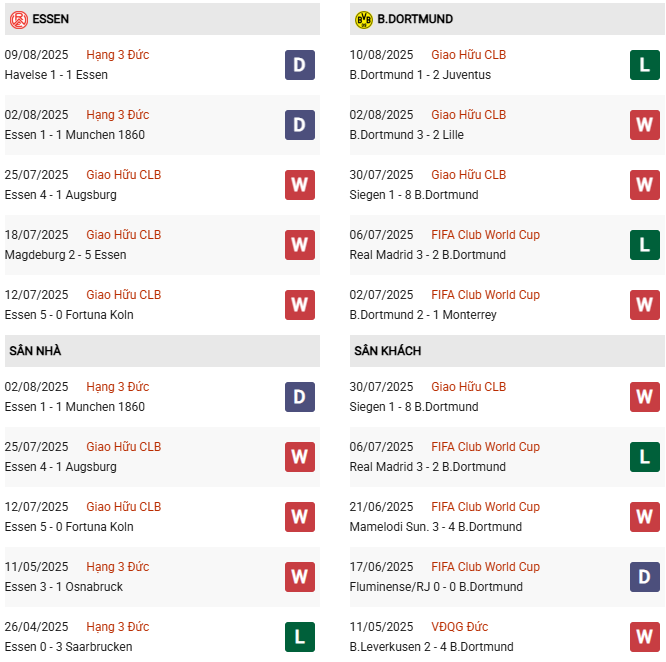Image resolution: width=666 pixels, height=662 pixels.
Task: Click the Essen club logo icon
Action: coord(18,19)
